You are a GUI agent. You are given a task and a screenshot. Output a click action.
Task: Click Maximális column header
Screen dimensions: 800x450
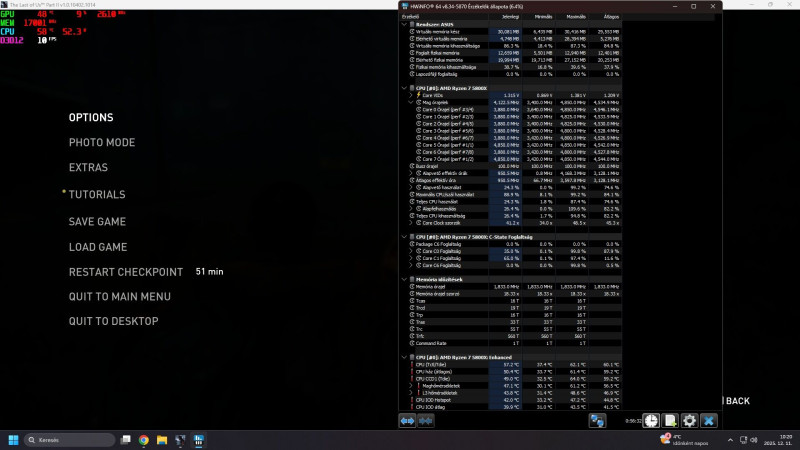pyautogui.click(x=571, y=16)
